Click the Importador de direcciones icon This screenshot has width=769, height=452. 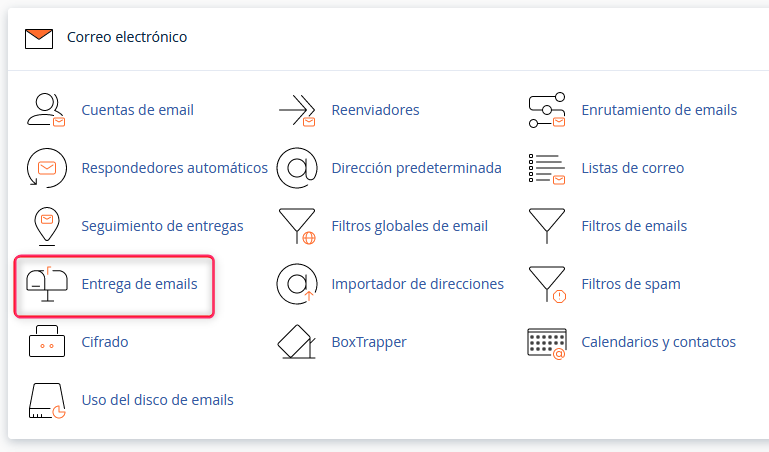point(297,284)
